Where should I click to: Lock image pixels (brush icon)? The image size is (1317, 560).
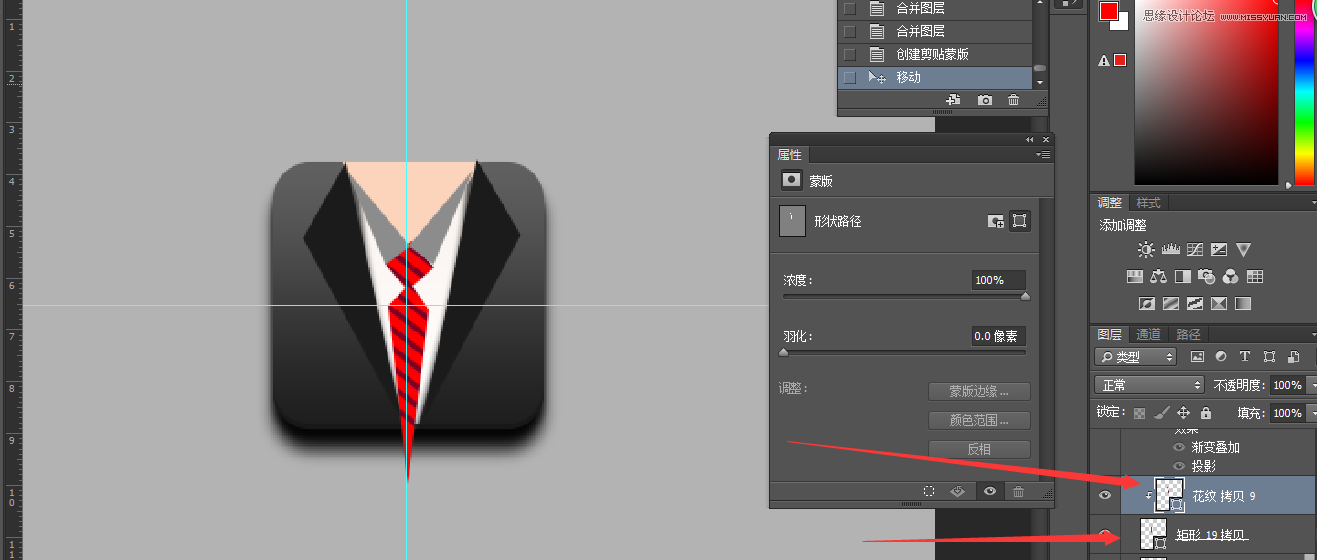(1161, 413)
